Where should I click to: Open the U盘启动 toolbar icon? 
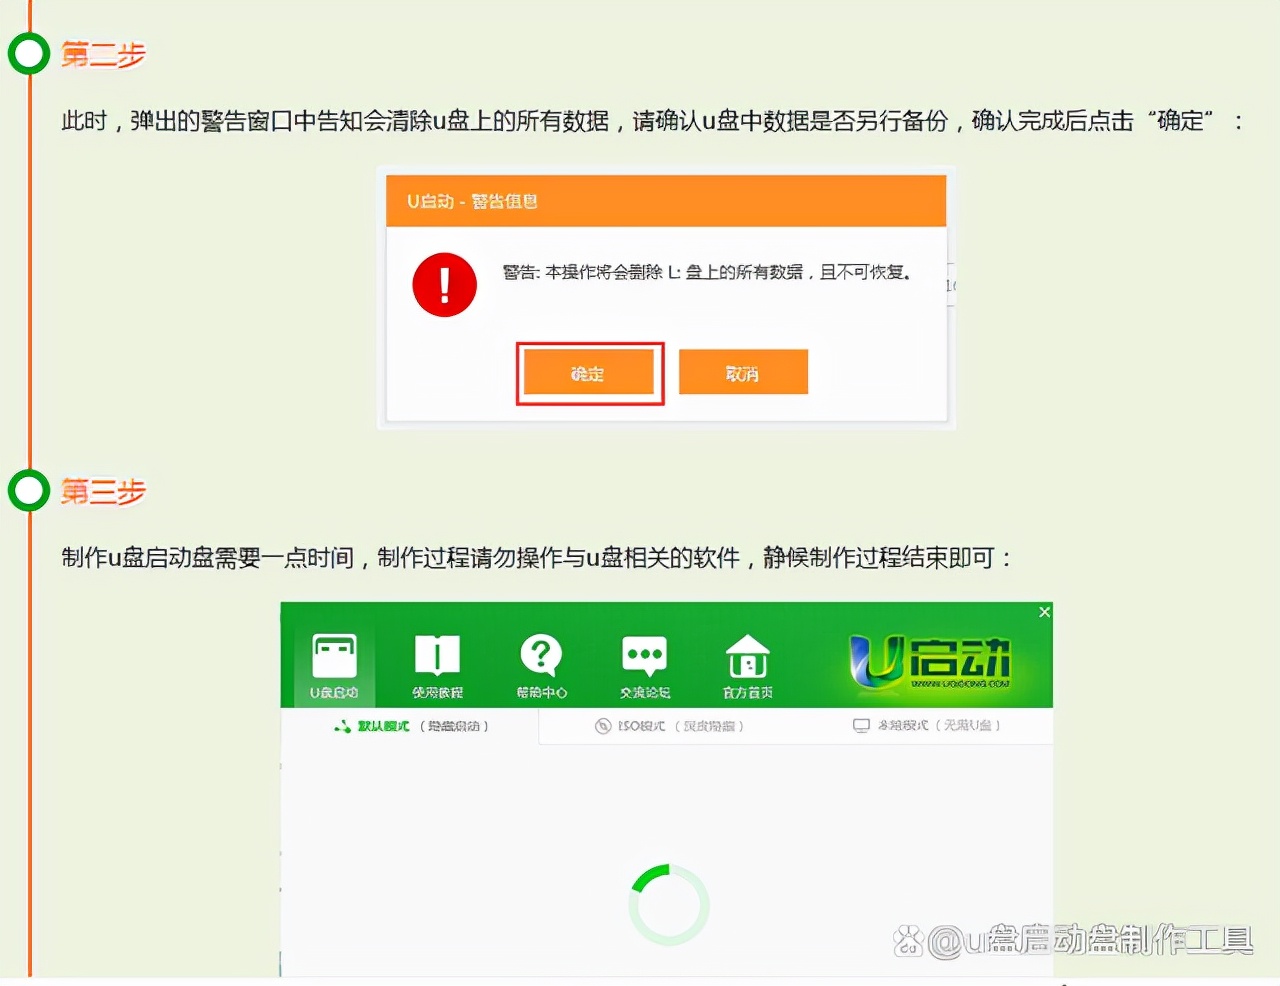click(x=334, y=665)
